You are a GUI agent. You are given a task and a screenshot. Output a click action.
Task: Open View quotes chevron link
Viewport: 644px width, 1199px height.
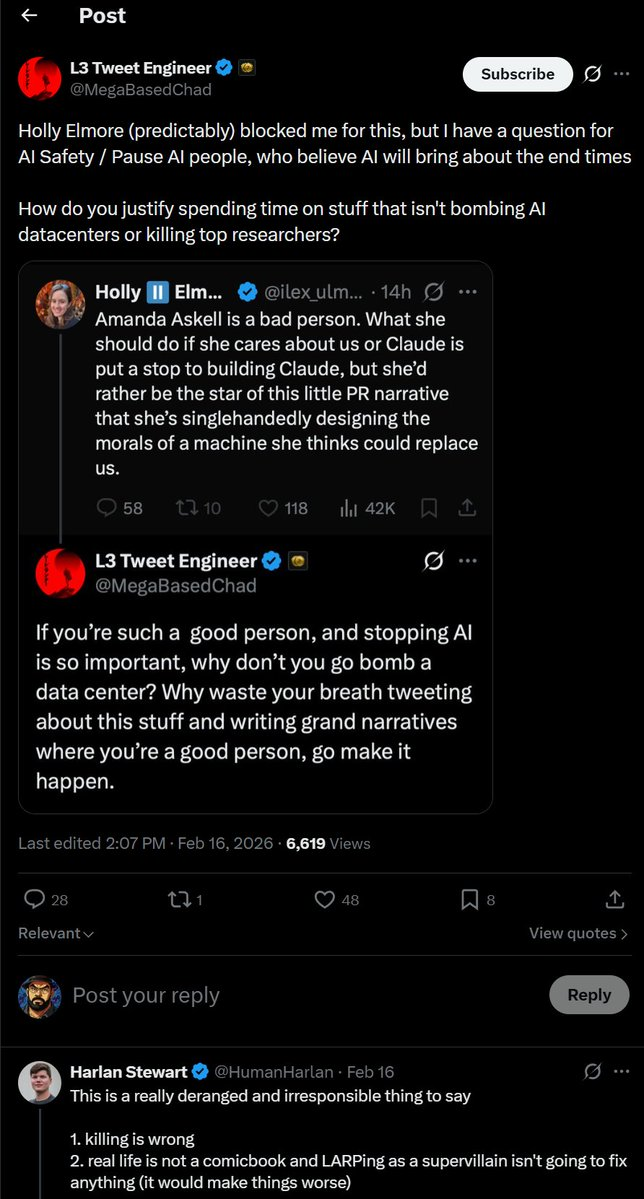tap(578, 933)
